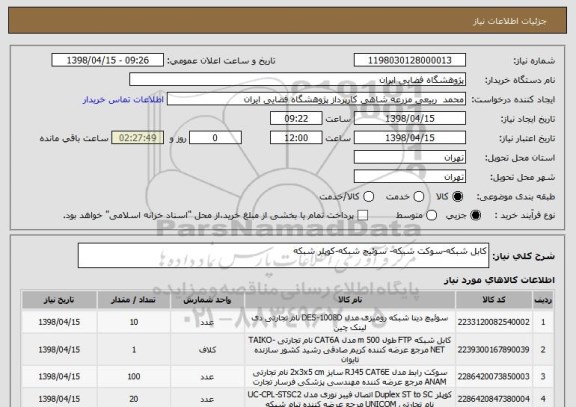576x407 pixels.
Task: Click the UC-CPL-STSC2 coupler item name
Action: click(x=350, y=399)
